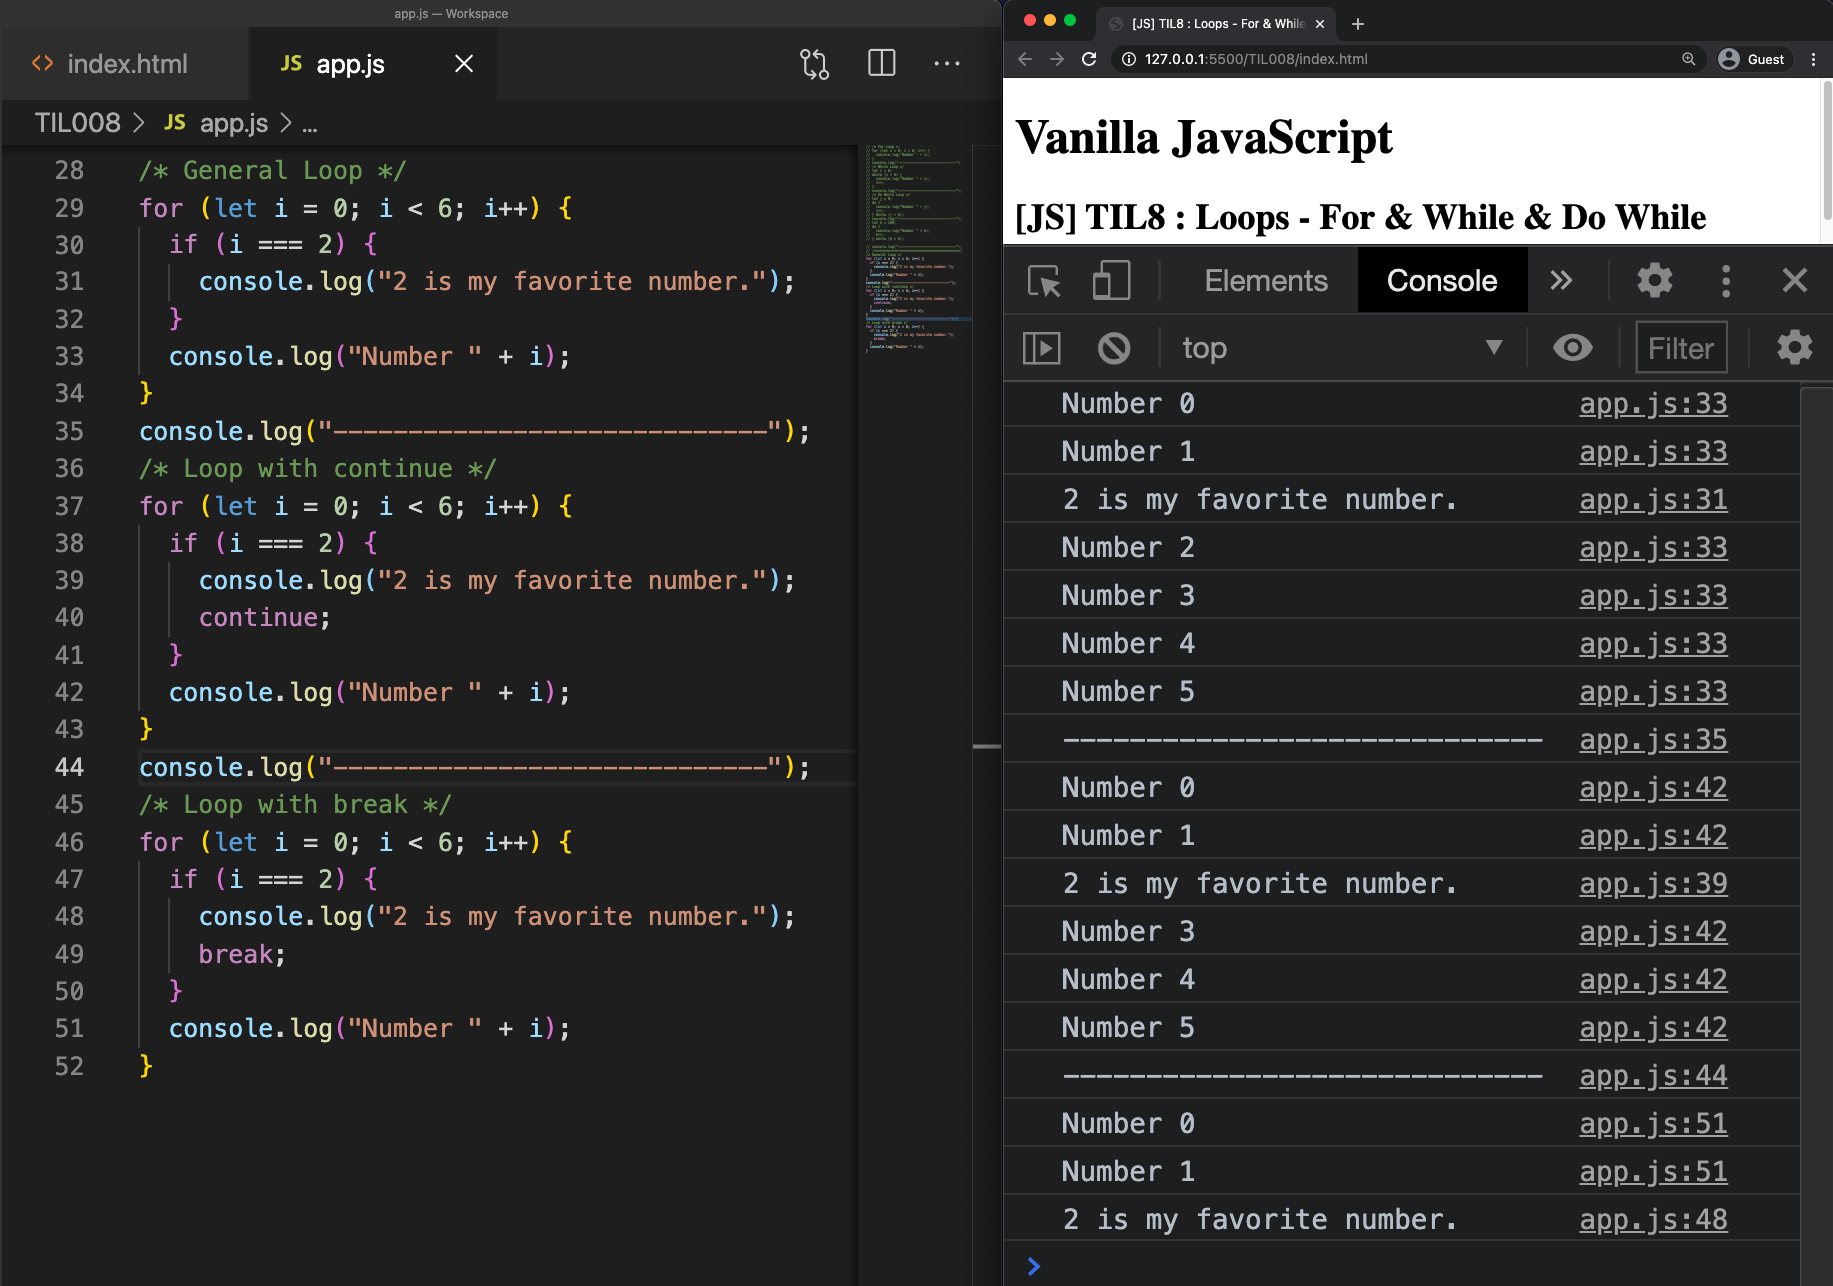Toggle the console sidebar
Screen dimensions: 1833x1286
1041,348
